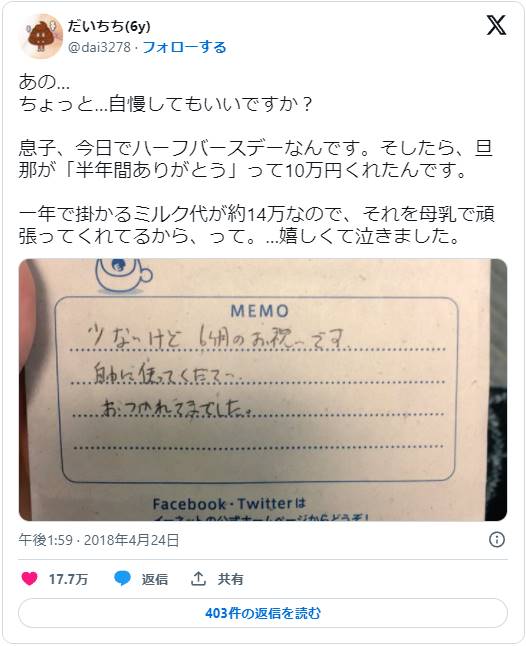This screenshot has width=526, height=646.
Task: Click the handwritten note in the photo
Action: click(x=216, y=373)
